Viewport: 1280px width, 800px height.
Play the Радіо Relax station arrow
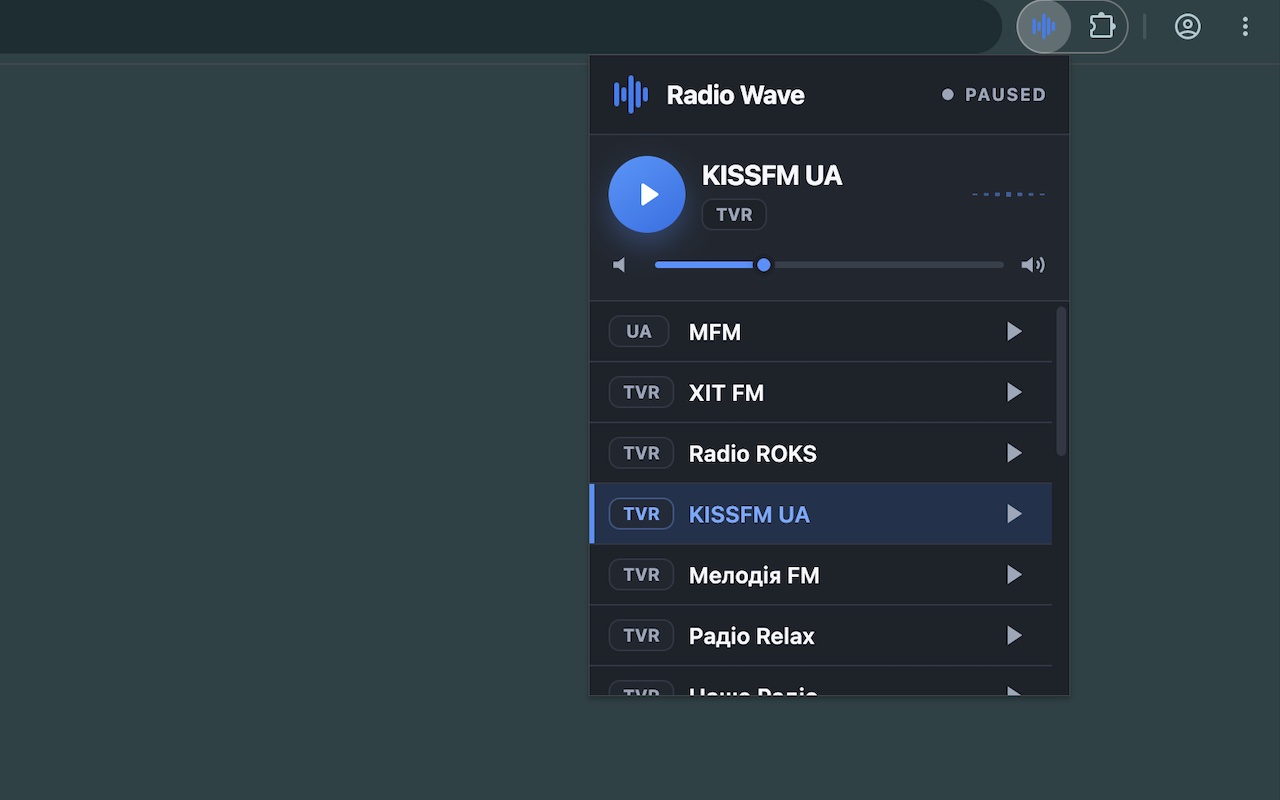1014,636
